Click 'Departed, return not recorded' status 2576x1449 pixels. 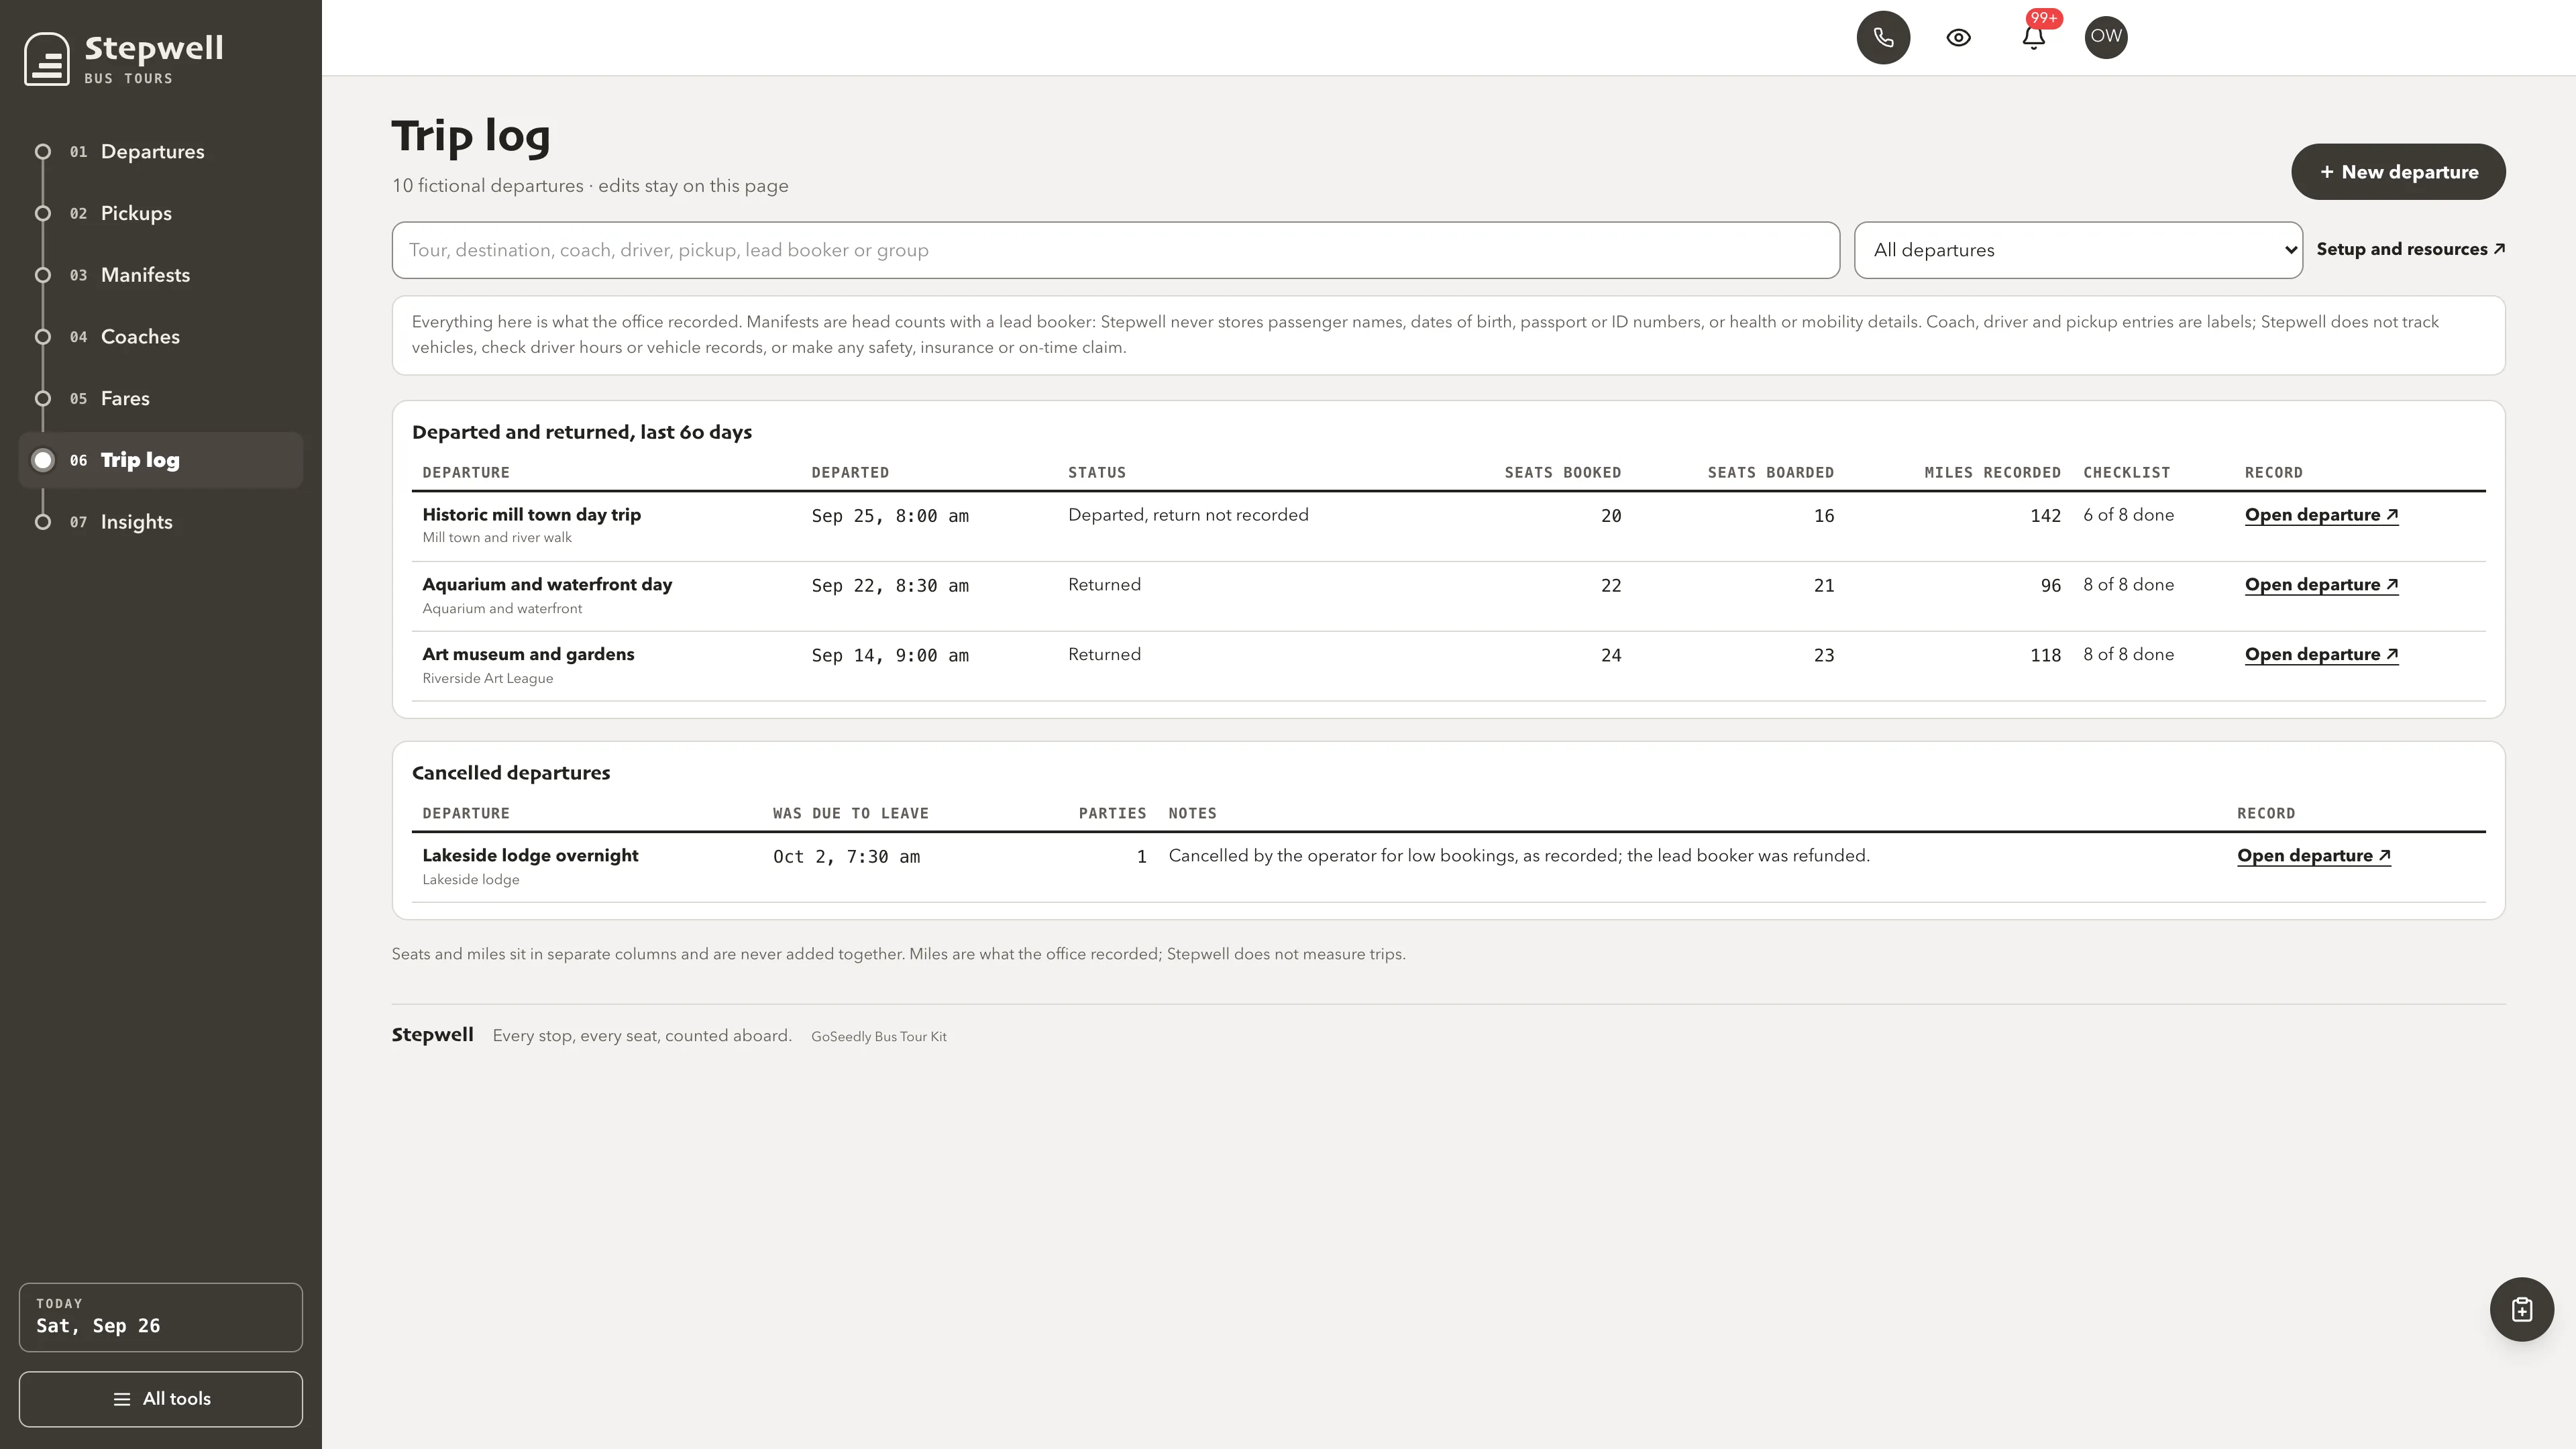pyautogui.click(x=1188, y=515)
